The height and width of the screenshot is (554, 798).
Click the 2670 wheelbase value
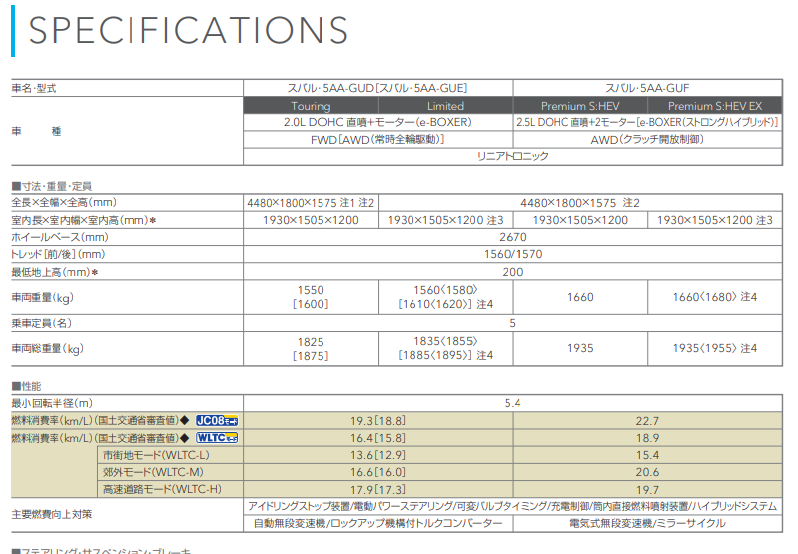pyautogui.click(x=512, y=237)
